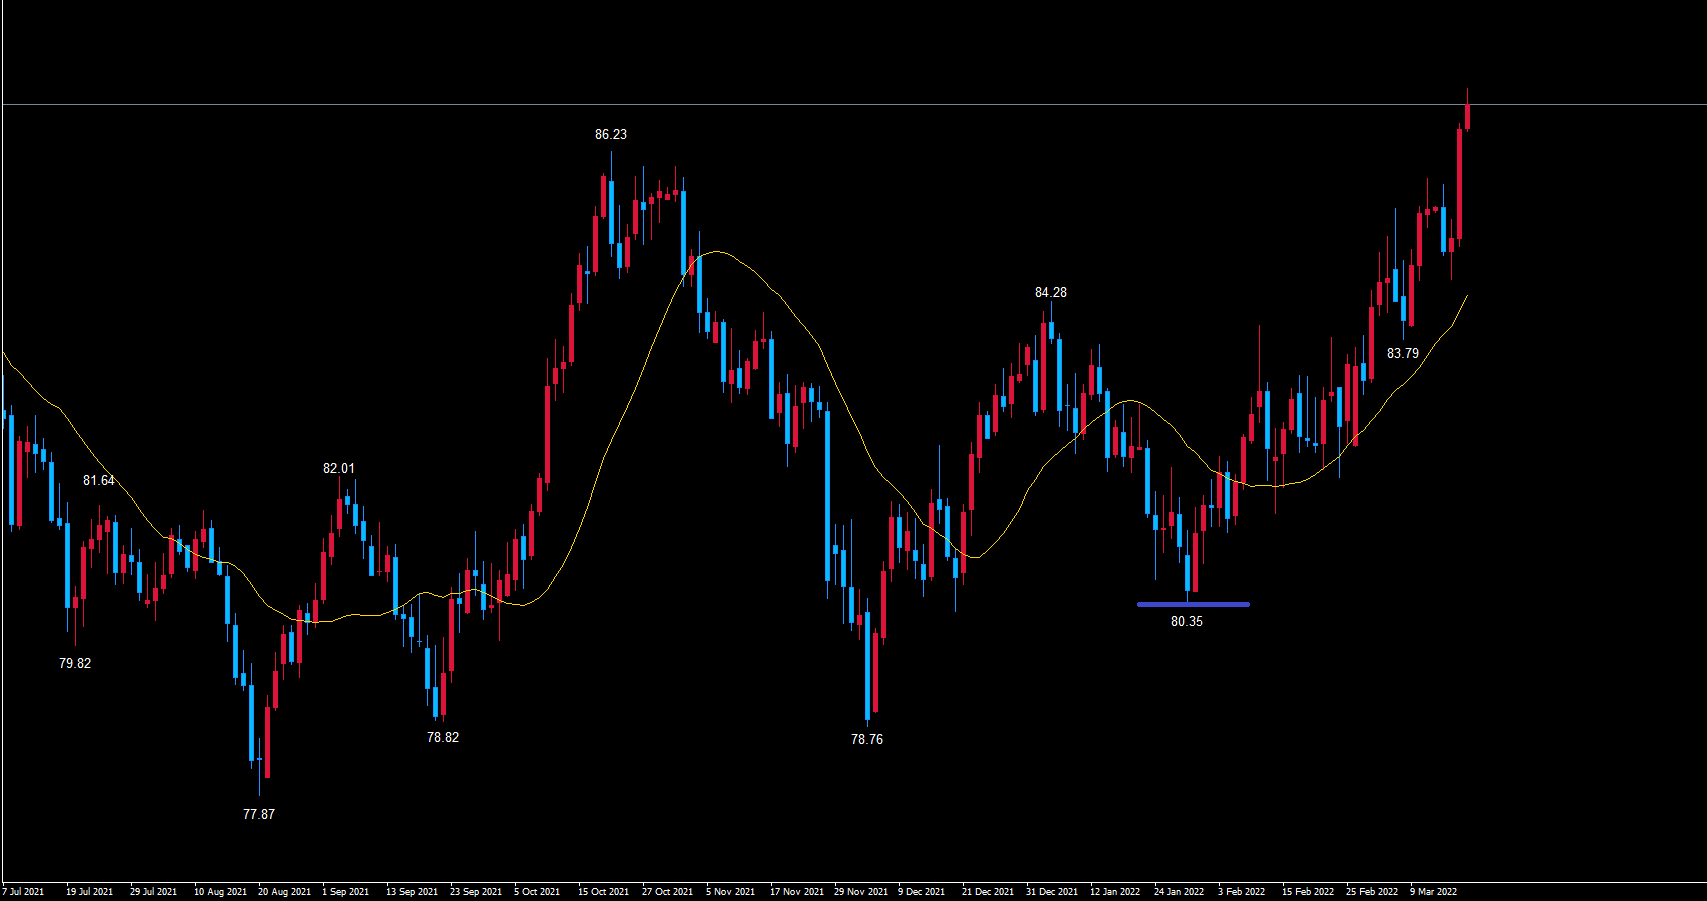Click the 78.76 low price label

point(866,739)
